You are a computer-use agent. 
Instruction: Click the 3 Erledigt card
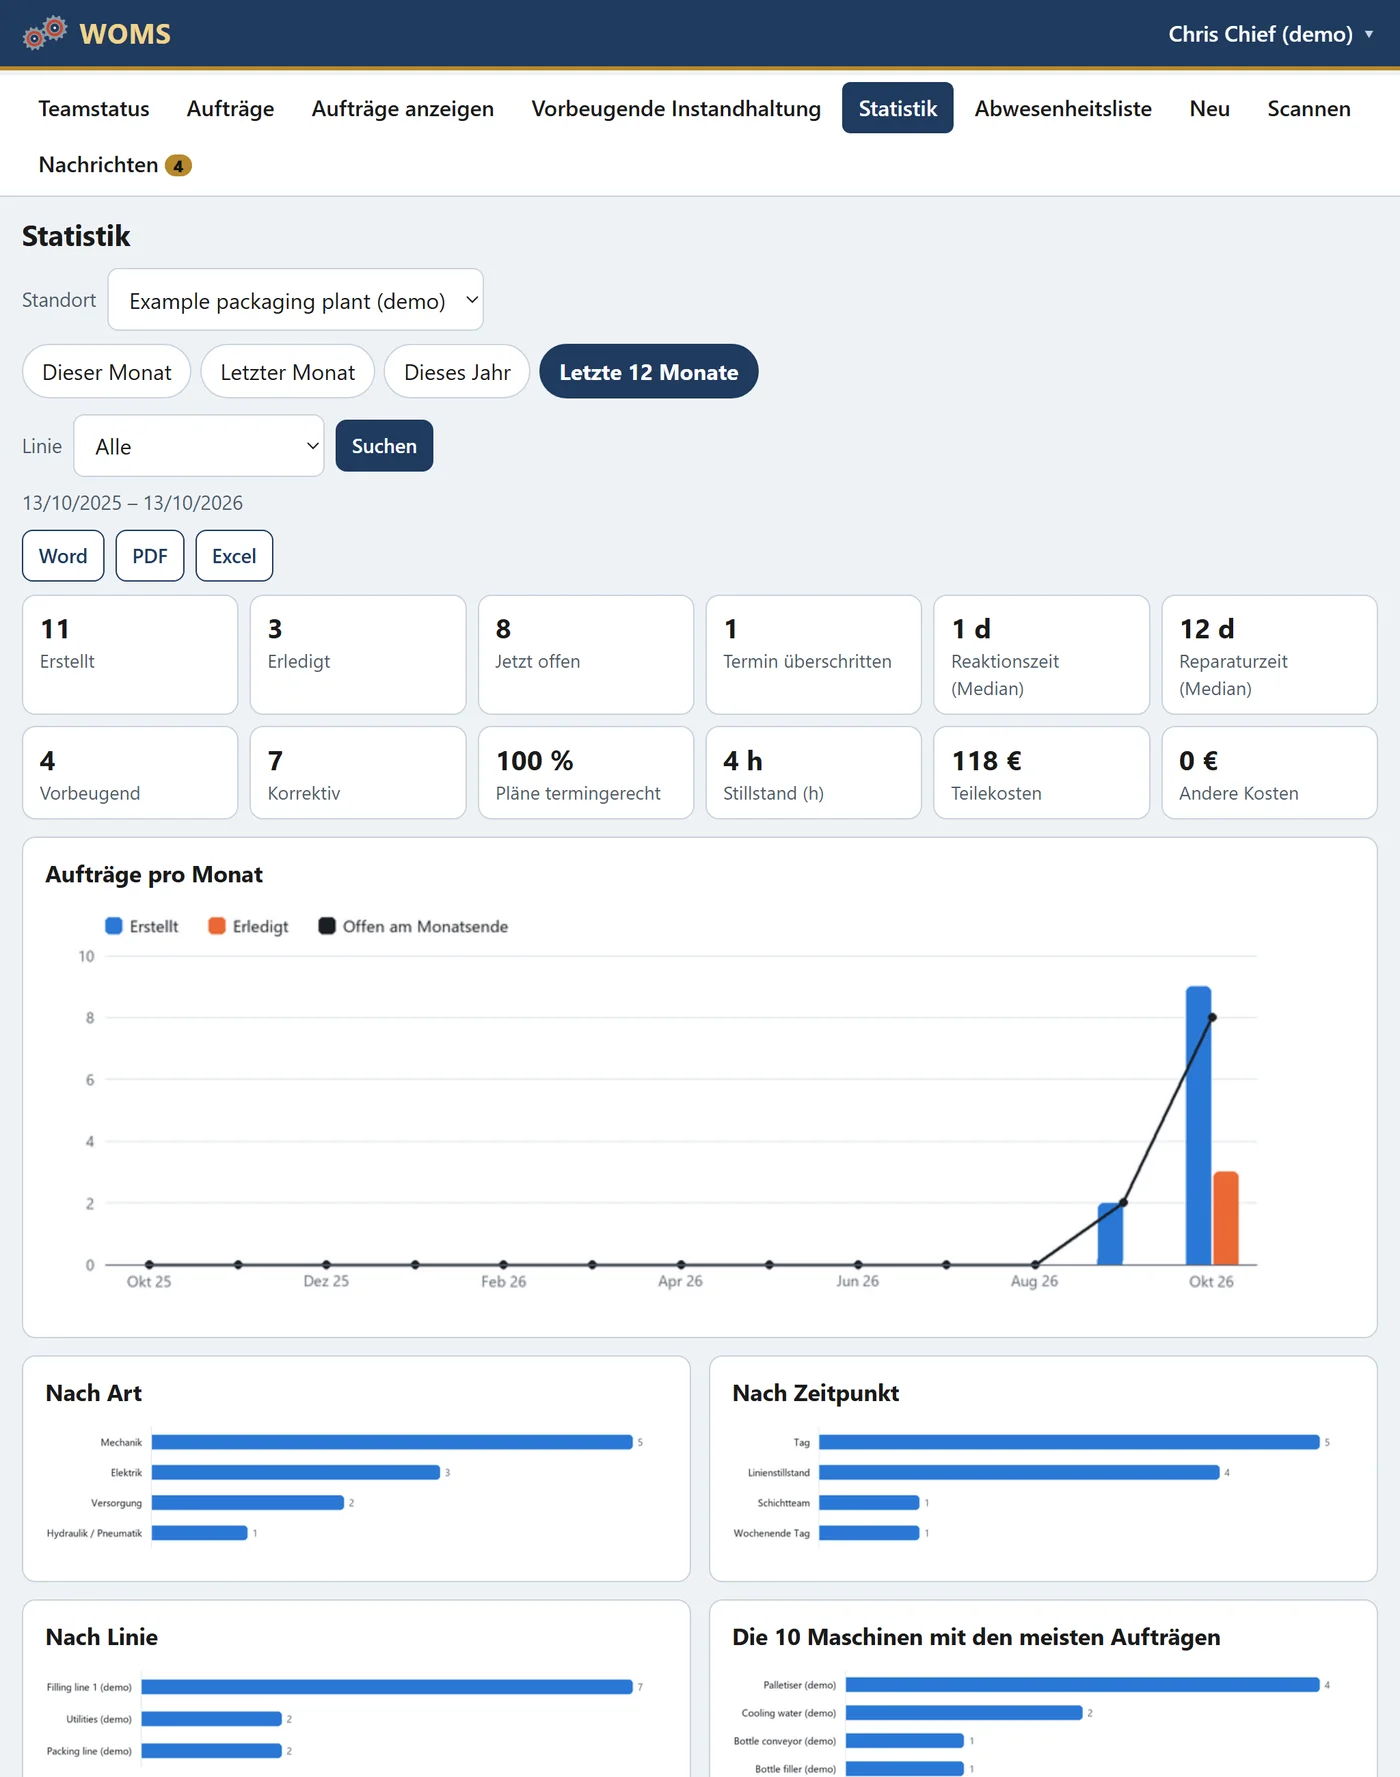pyautogui.click(x=358, y=655)
